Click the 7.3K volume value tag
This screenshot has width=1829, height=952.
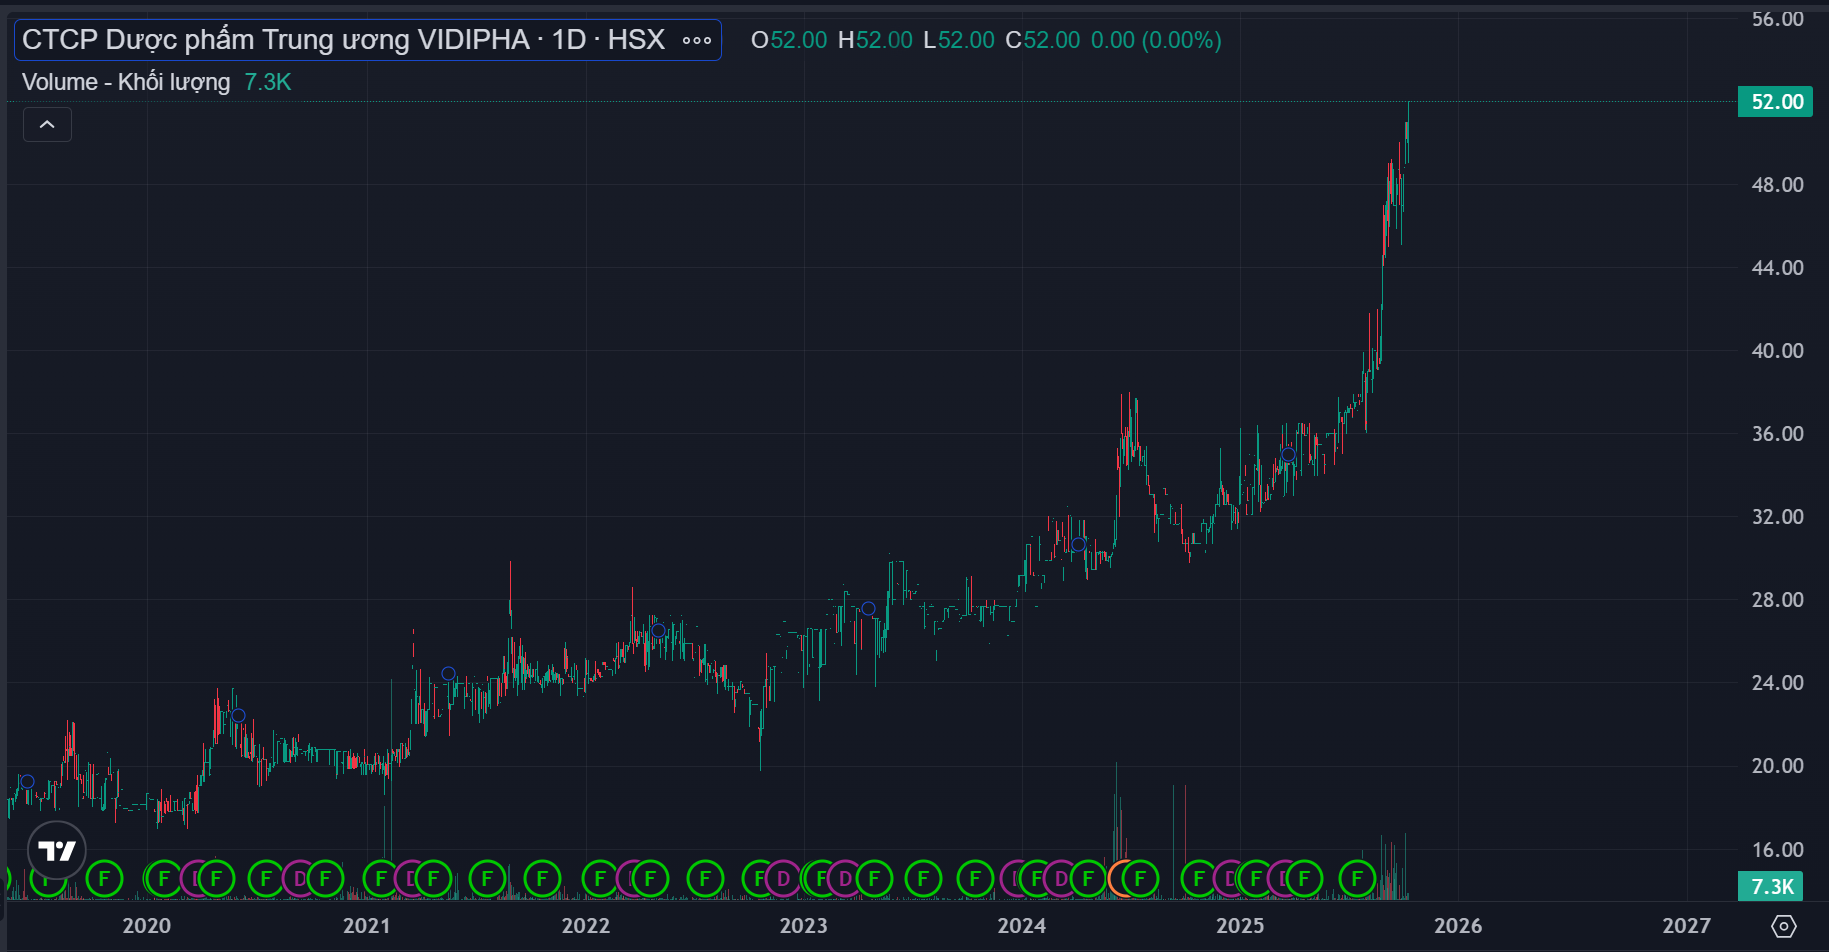pyautogui.click(x=1772, y=886)
